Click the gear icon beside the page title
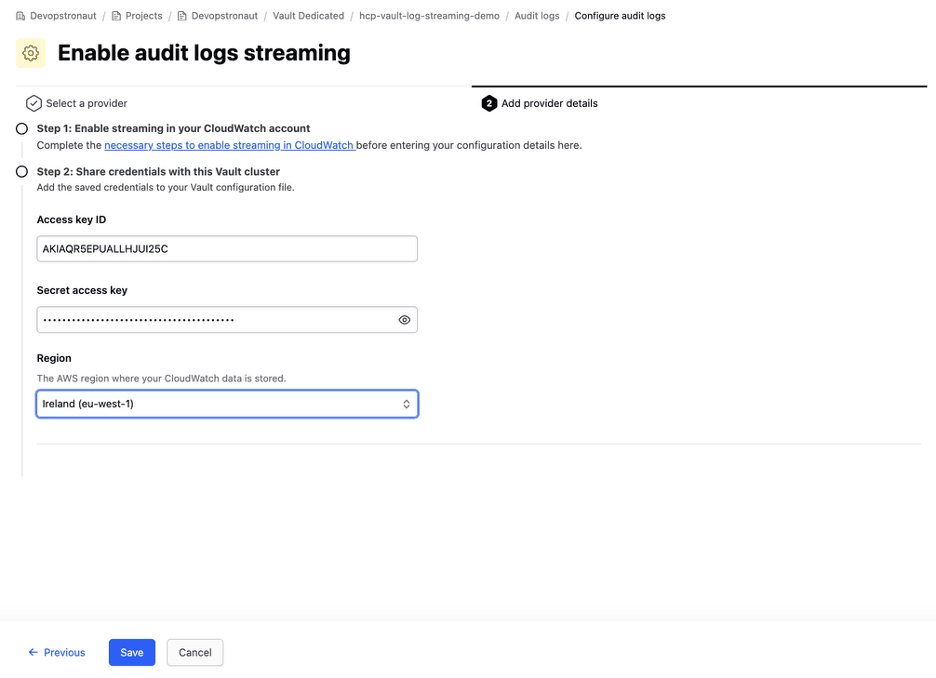The image size is (936, 678). pyautogui.click(x=29, y=52)
